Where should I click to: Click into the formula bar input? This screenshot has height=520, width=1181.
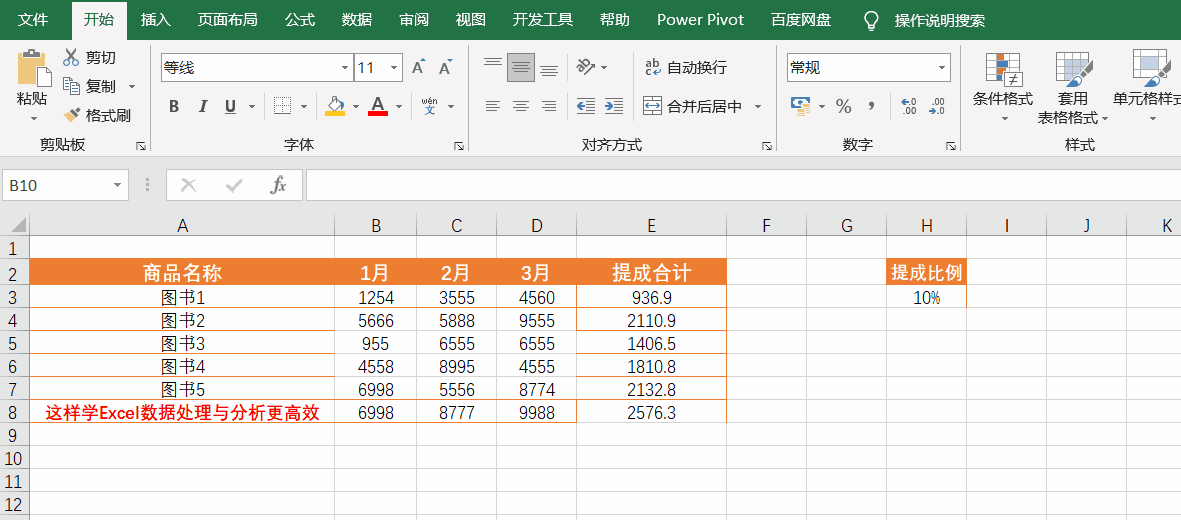[x=743, y=185]
